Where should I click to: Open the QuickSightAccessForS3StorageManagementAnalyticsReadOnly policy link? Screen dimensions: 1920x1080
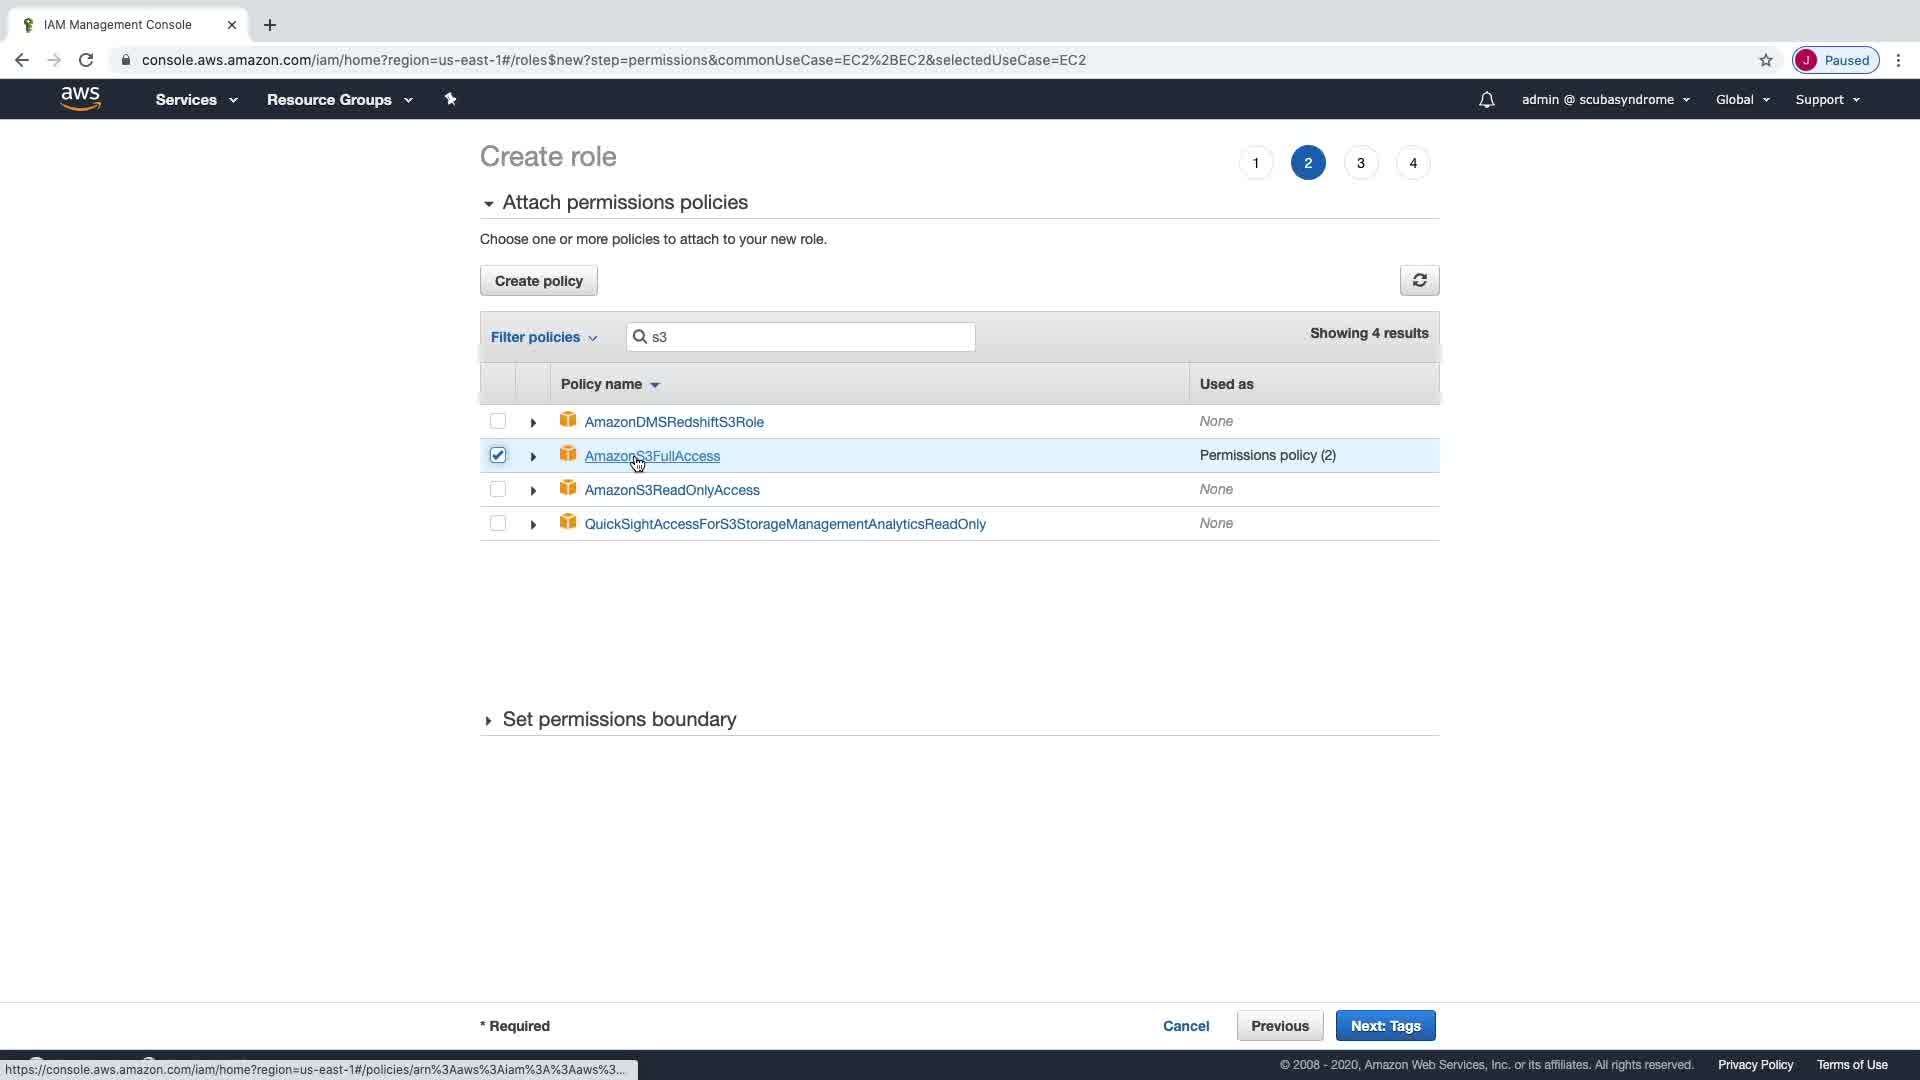pos(785,524)
